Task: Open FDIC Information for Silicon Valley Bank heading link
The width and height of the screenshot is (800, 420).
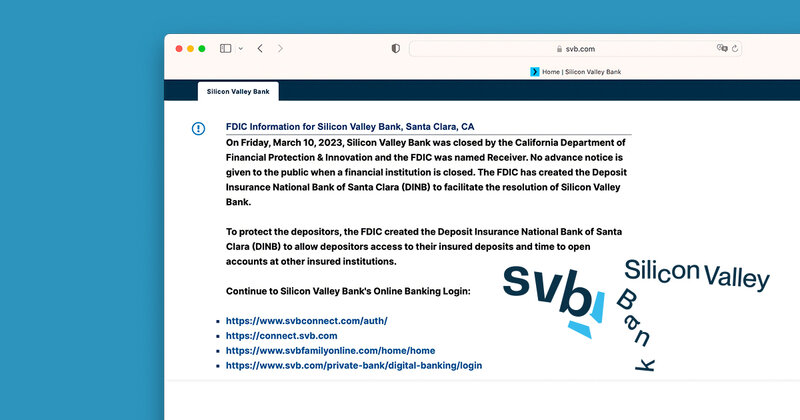Action: click(350, 127)
